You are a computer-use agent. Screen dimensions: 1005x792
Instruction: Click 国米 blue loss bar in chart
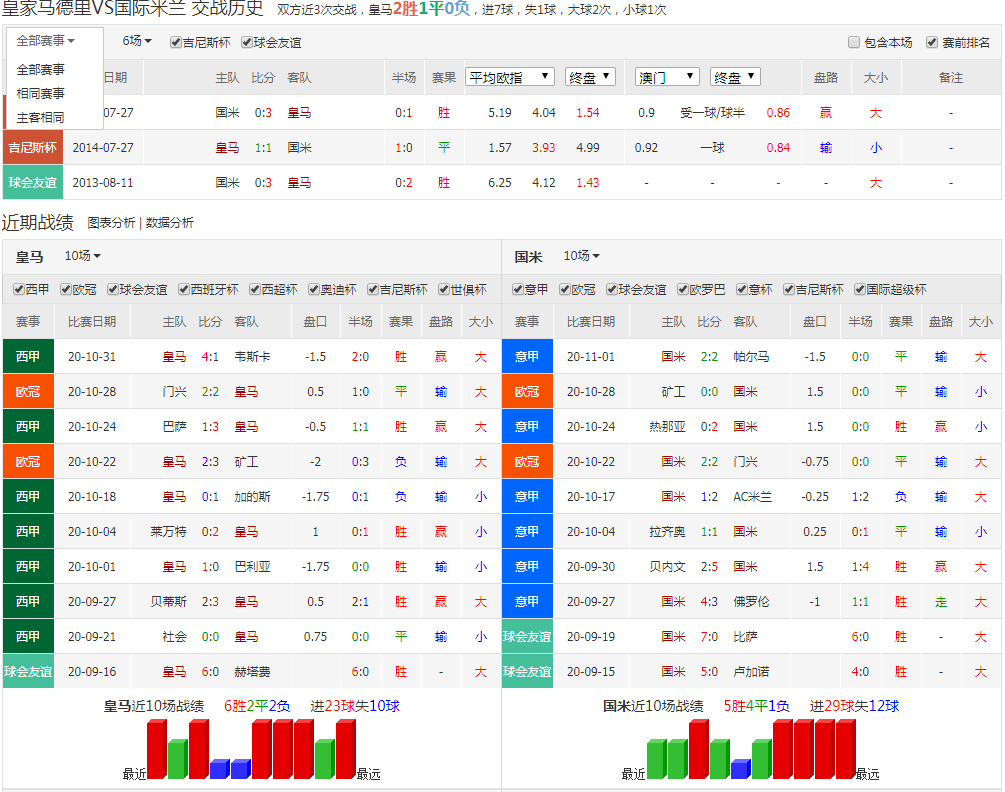(x=740, y=769)
